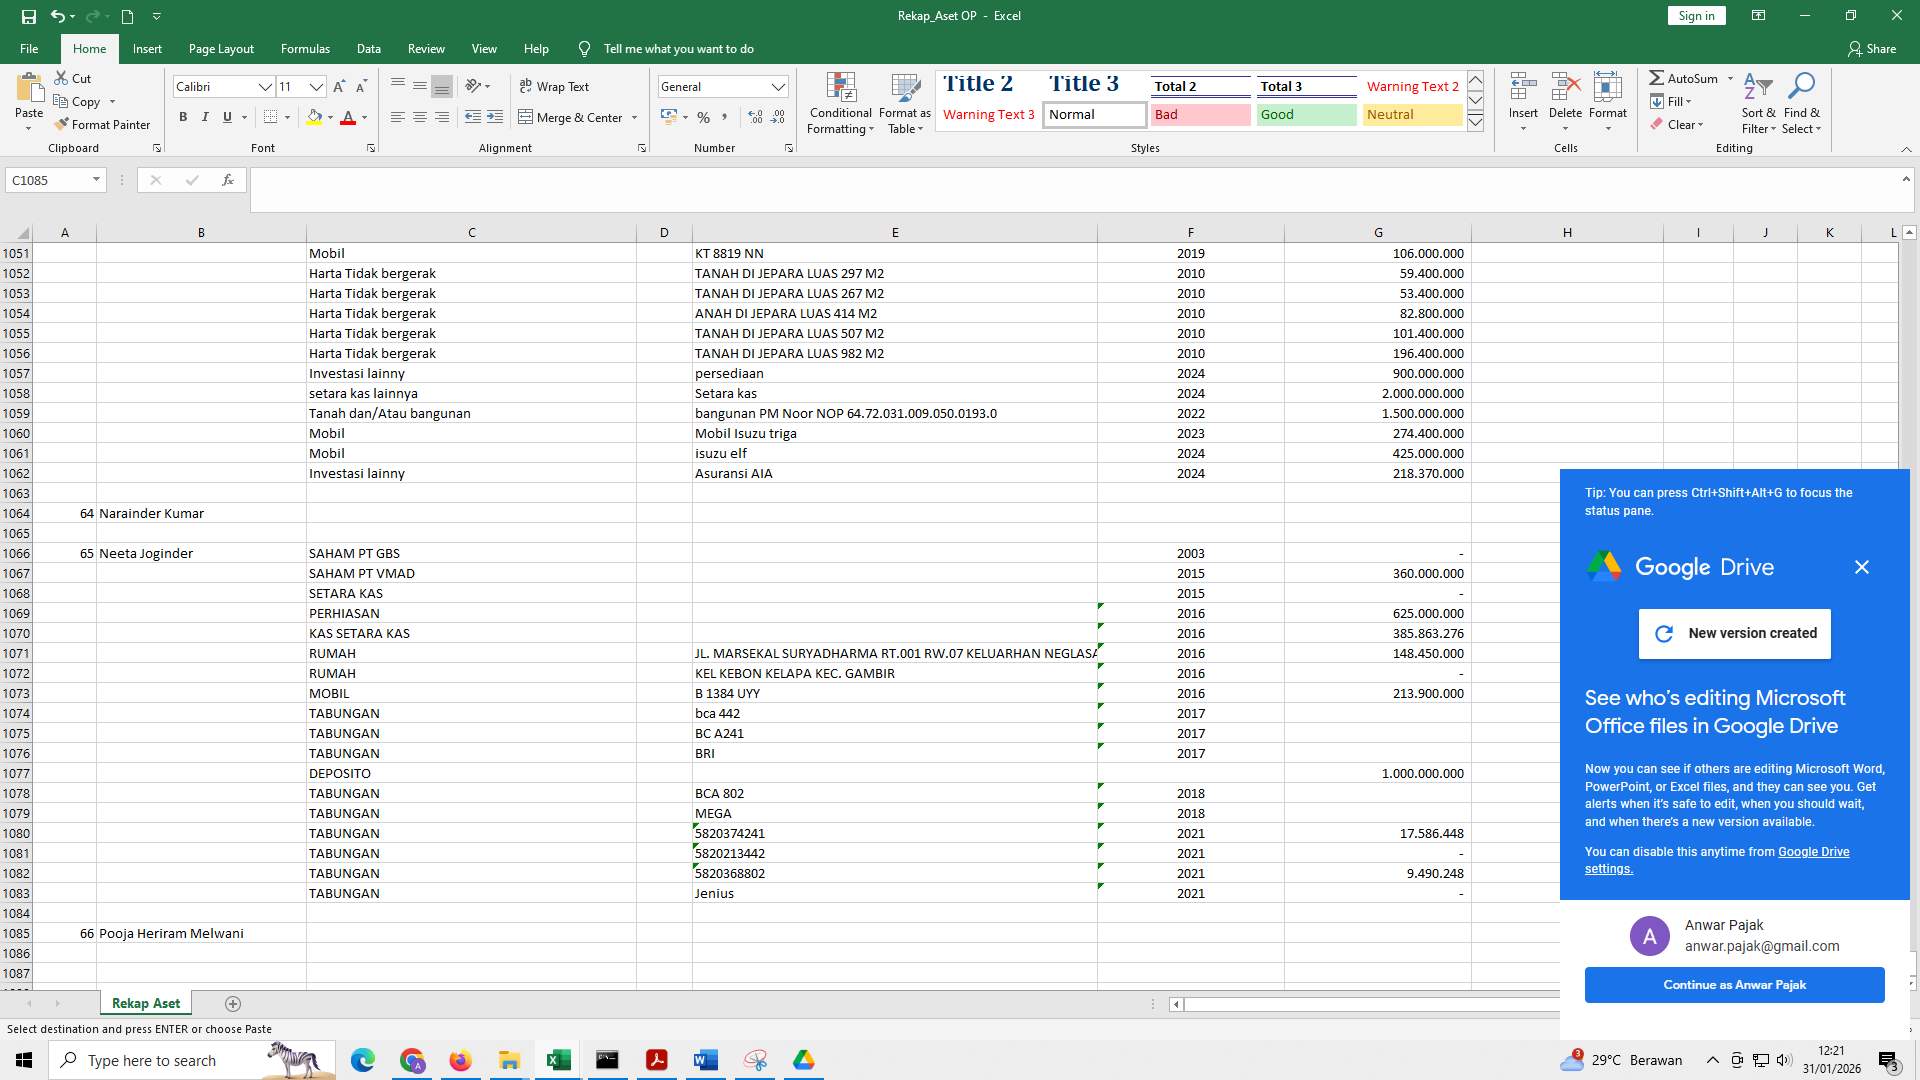Open the Review menu tab
The image size is (1920, 1080).
[426, 48]
